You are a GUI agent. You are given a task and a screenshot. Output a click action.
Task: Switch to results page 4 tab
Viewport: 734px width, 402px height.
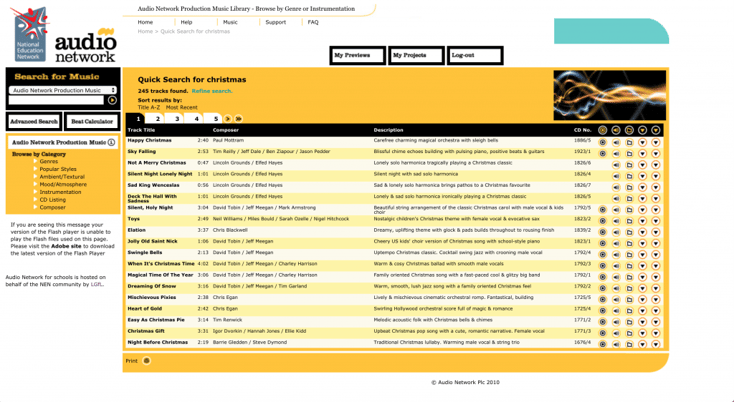coord(196,119)
